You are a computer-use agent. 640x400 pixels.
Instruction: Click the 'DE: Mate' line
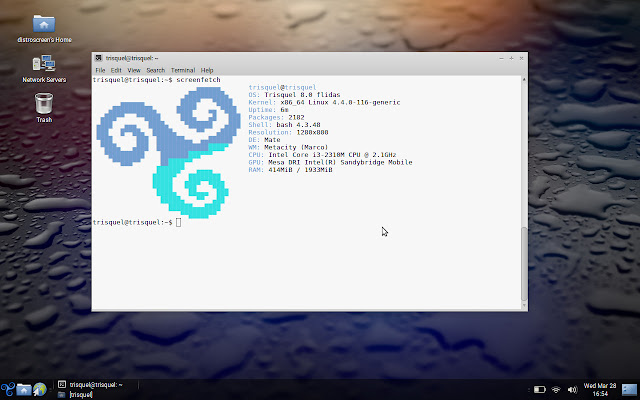pyautogui.click(x=264, y=140)
